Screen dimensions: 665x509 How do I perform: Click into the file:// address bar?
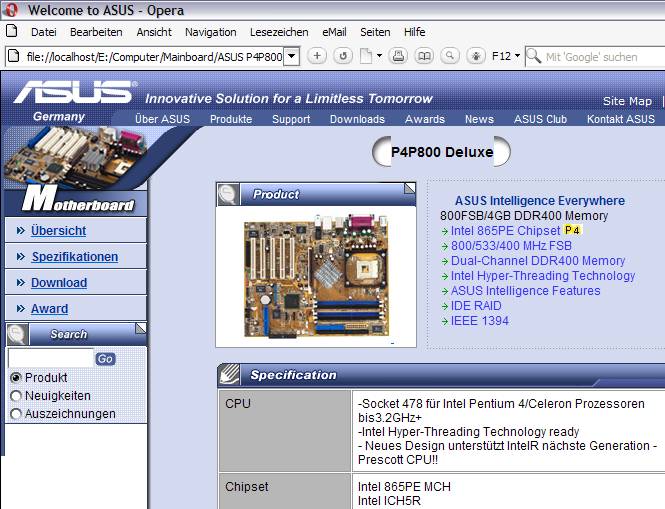click(x=154, y=56)
